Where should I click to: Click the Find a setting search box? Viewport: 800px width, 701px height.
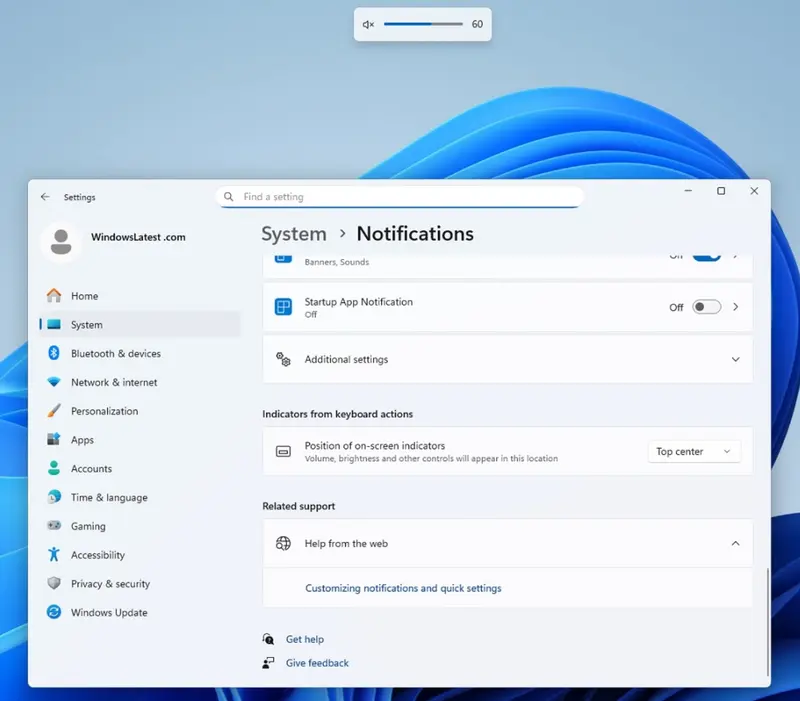coord(400,197)
